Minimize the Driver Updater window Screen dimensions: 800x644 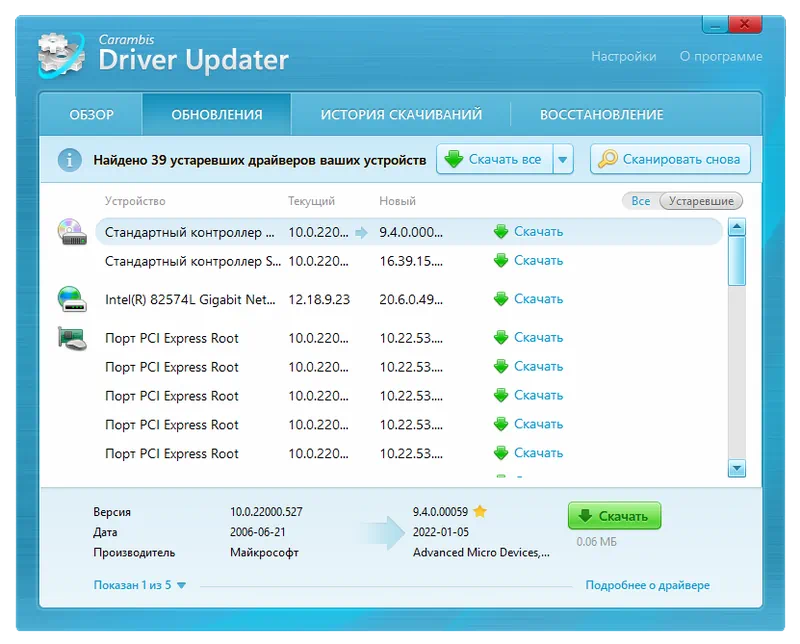pyautogui.click(x=716, y=24)
